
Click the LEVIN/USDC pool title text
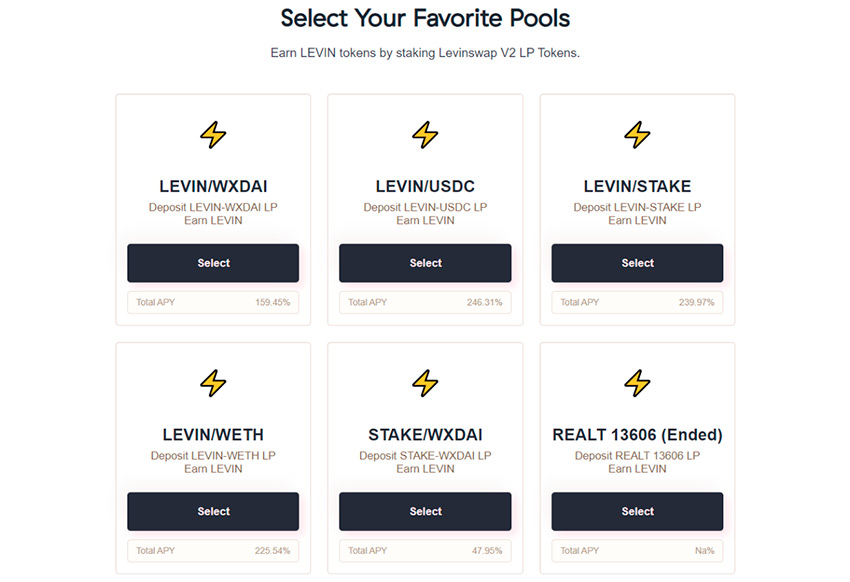coord(425,187)
